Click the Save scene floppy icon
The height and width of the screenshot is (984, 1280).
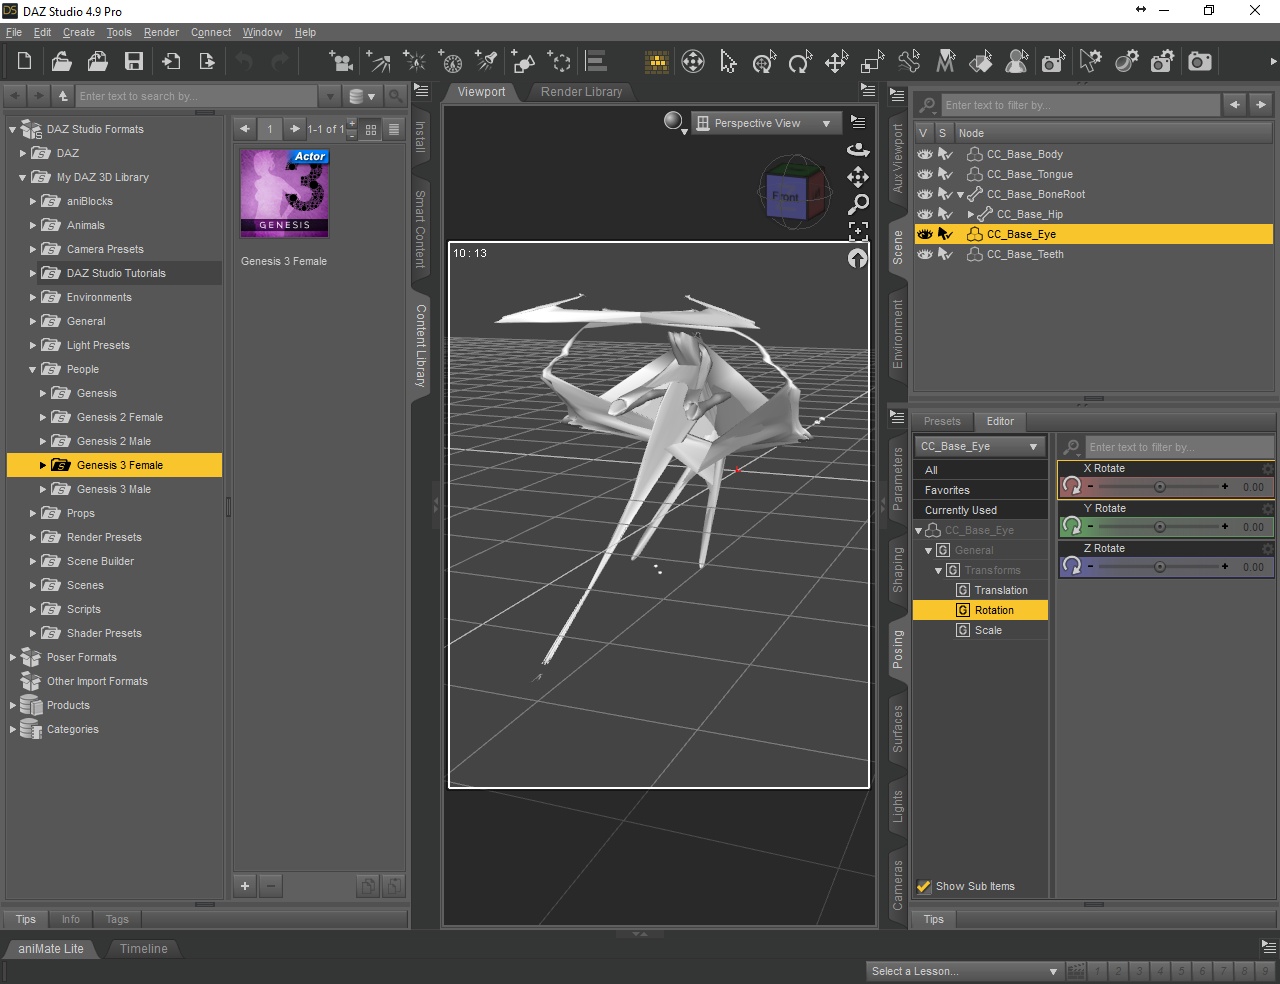pos(133,62)
